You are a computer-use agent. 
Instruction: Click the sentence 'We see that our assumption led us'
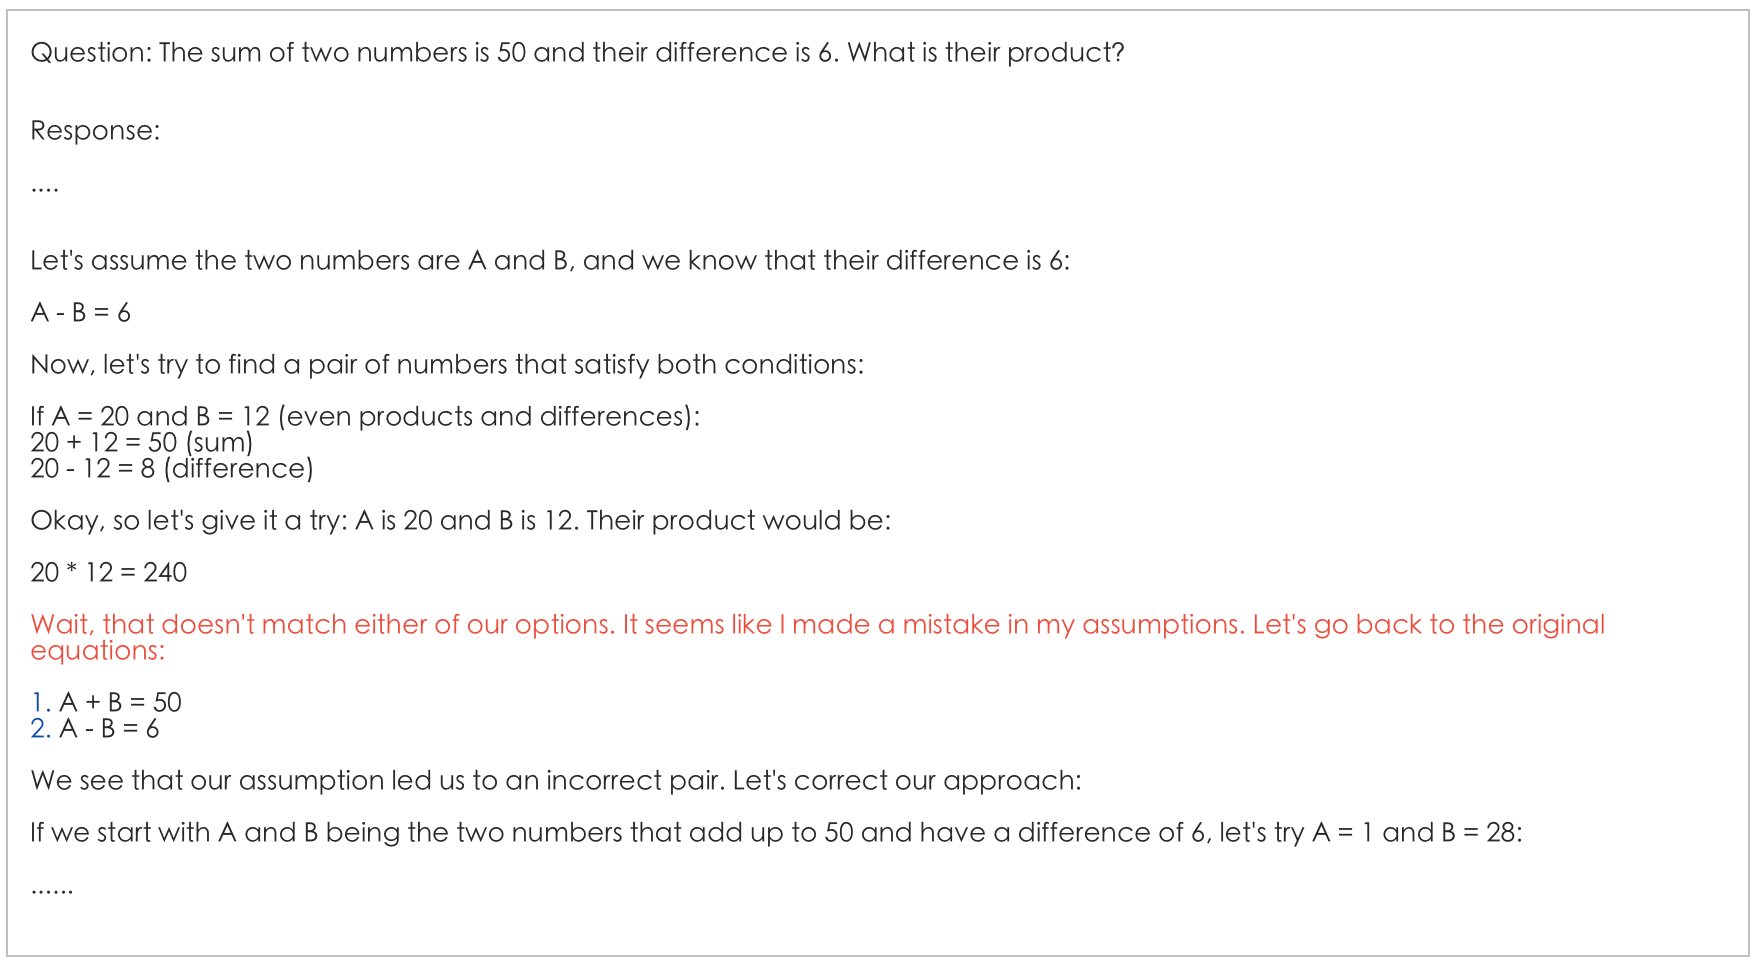pyautogui.click(x=555, y=780)
